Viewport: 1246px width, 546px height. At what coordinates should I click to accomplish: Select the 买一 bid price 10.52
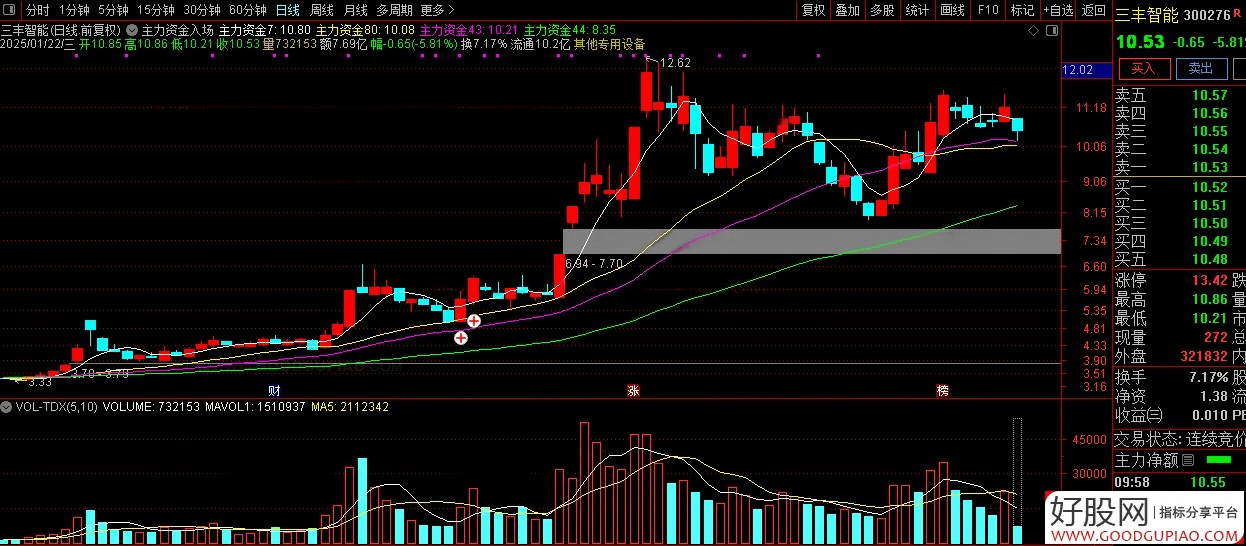pyautogui.click(x=1209, y=187)
